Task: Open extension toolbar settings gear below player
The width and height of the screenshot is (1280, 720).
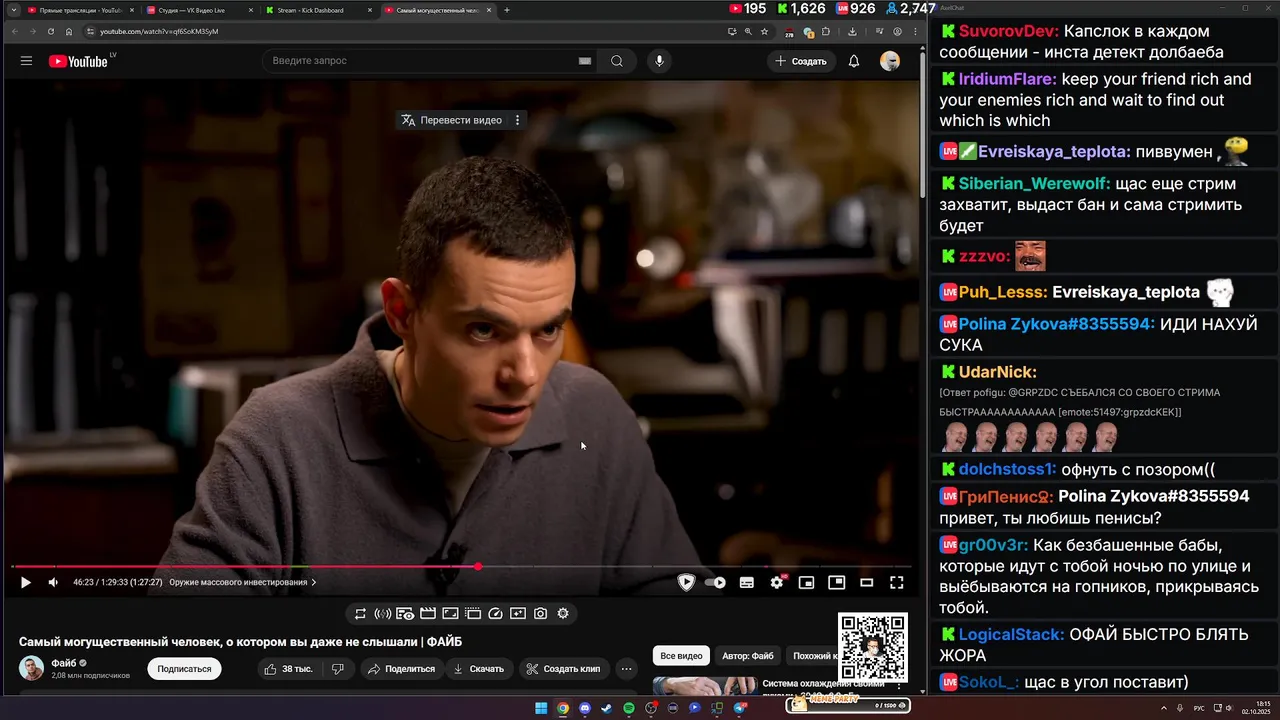Action: coord(563,614)
